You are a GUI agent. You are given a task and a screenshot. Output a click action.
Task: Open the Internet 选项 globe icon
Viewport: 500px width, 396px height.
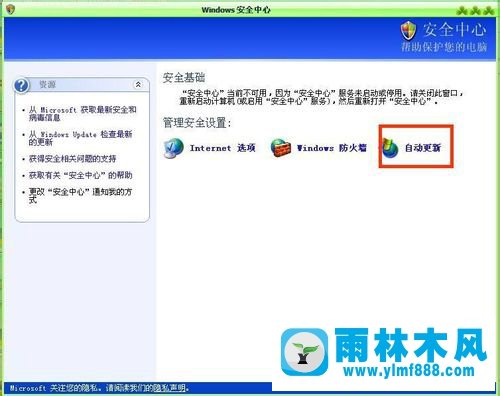(x=173, y=148)
